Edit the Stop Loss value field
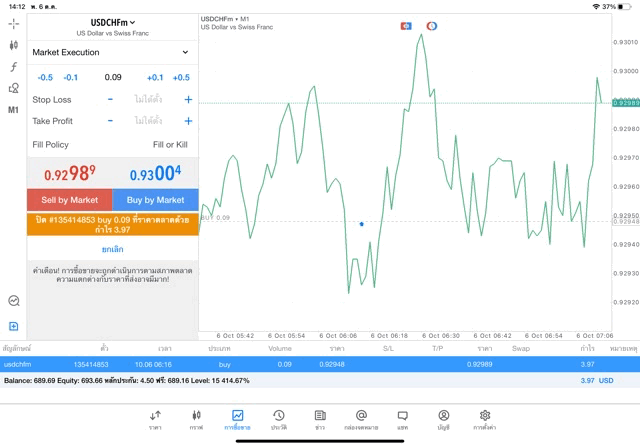This screenshot has height=447, width=640. tap(148, 99)
